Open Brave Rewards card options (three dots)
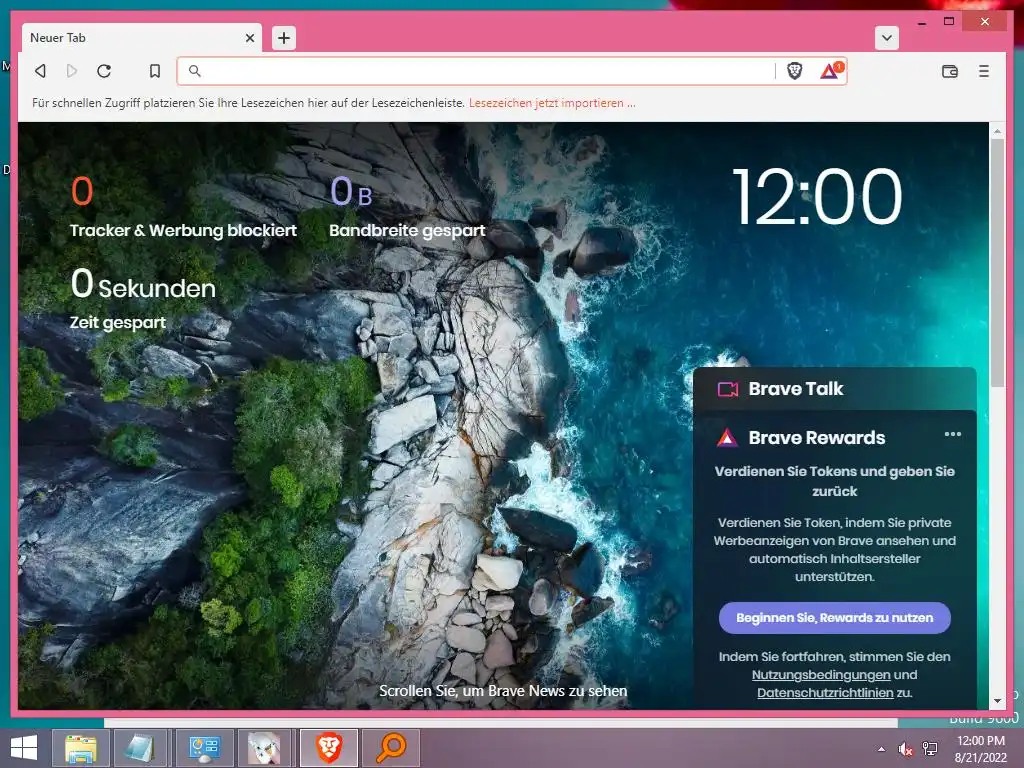 click(952, 434)
